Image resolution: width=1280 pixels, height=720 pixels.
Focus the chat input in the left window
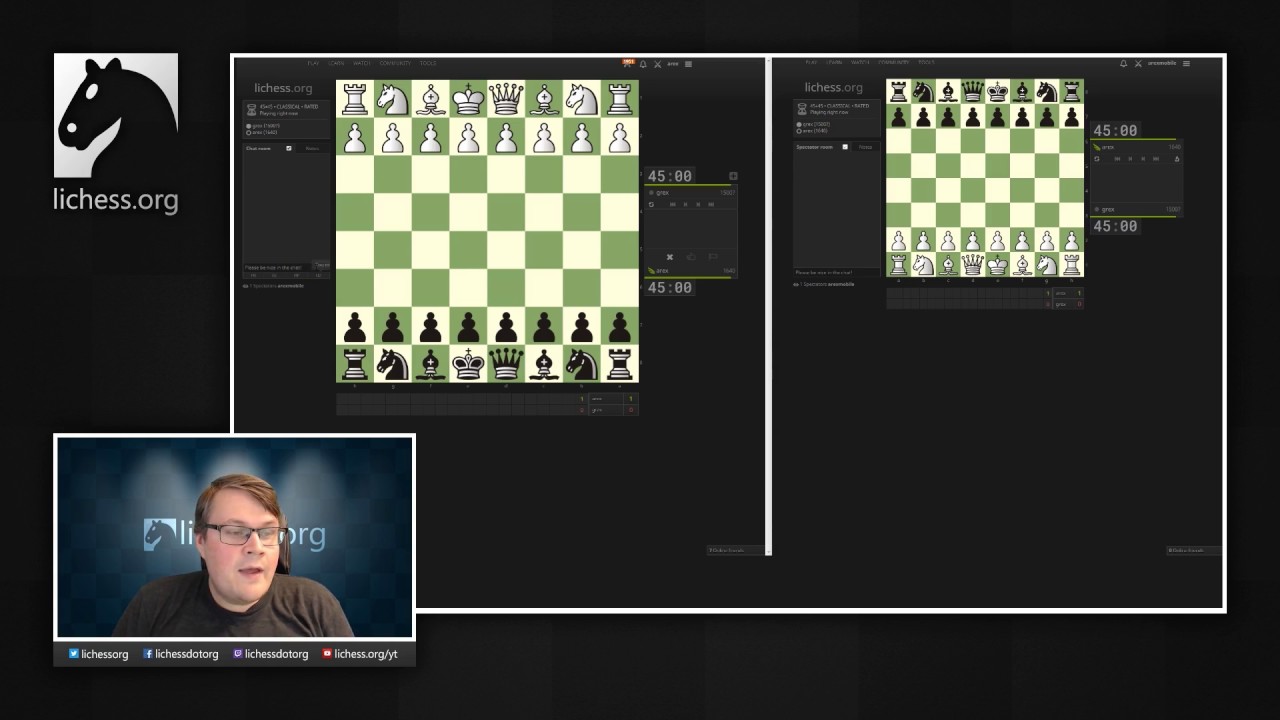coord(277,267)
